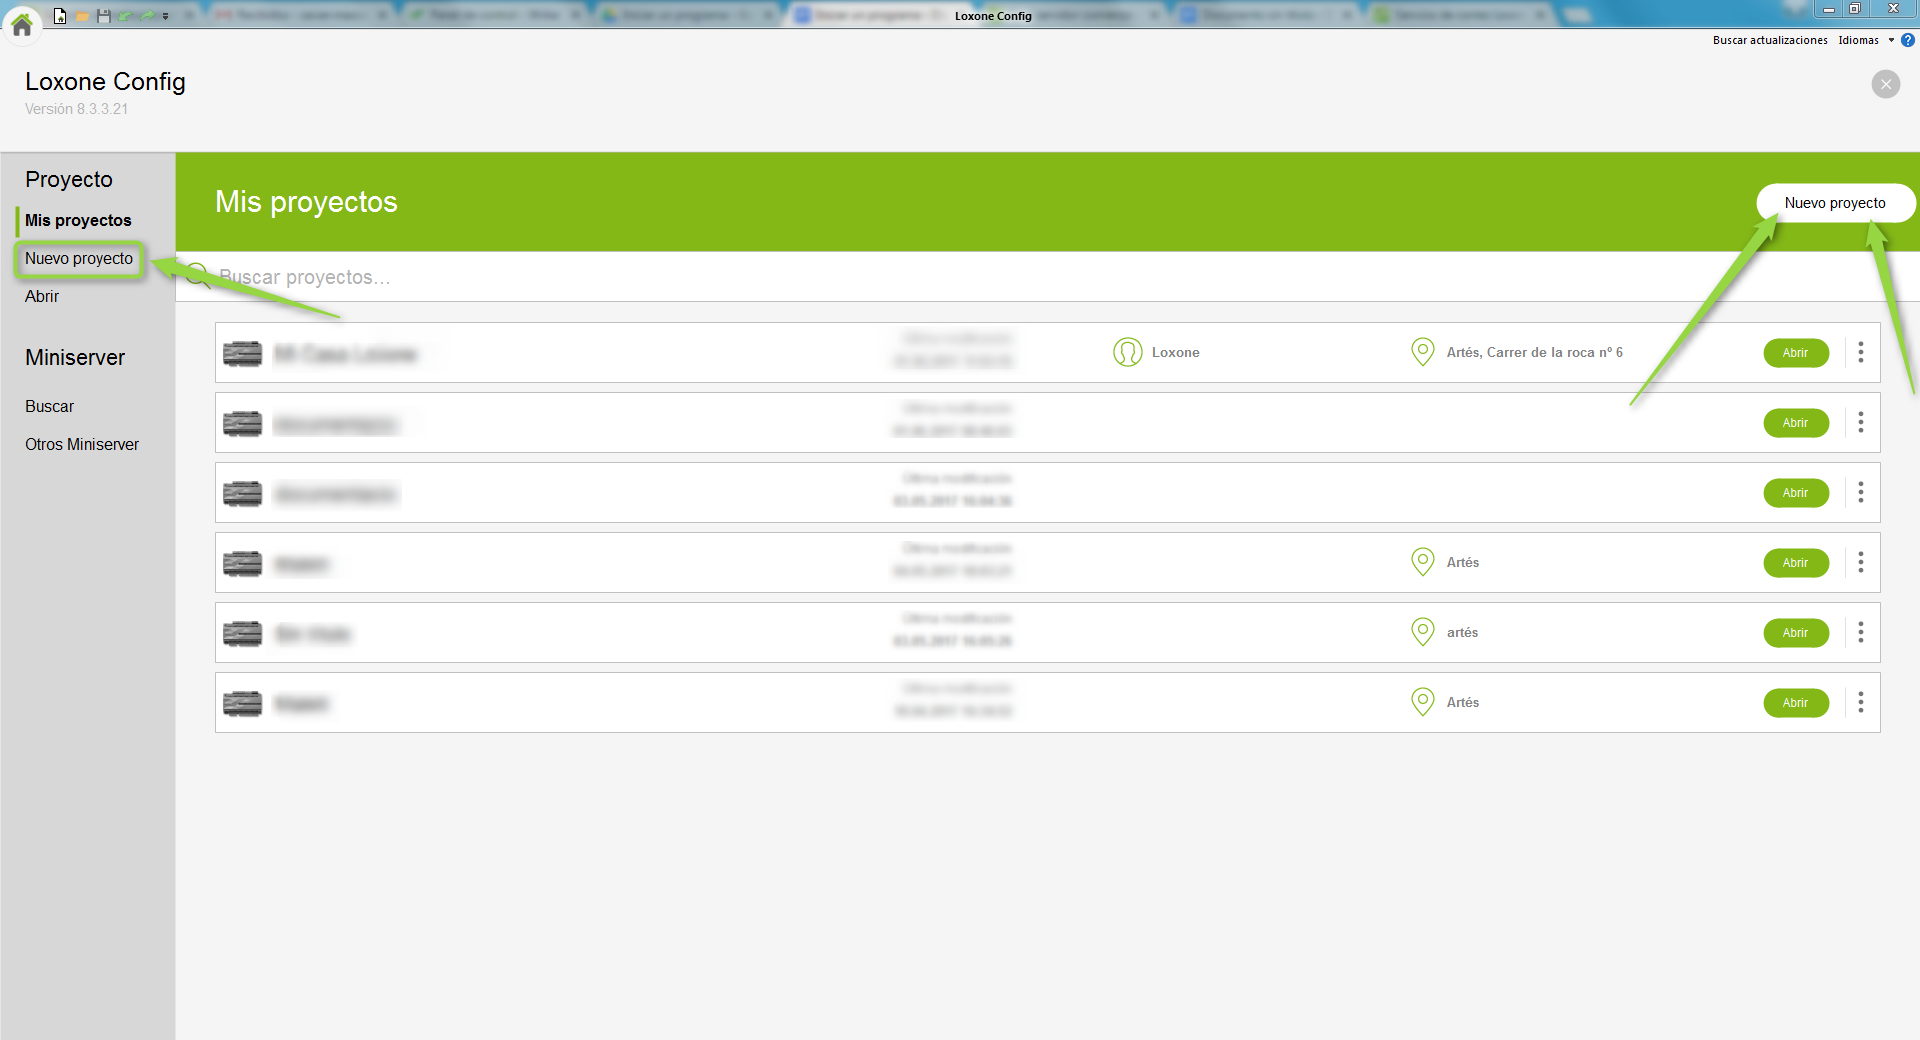
Task: Expand the quick access toolbar customize arrow
Action: [166, 16]
